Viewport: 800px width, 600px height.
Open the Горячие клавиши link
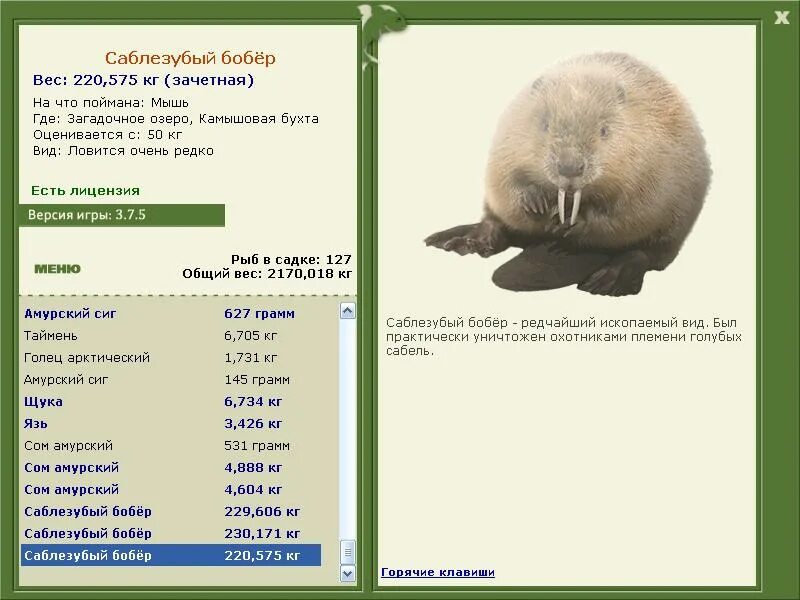click(x=438, y=572)
